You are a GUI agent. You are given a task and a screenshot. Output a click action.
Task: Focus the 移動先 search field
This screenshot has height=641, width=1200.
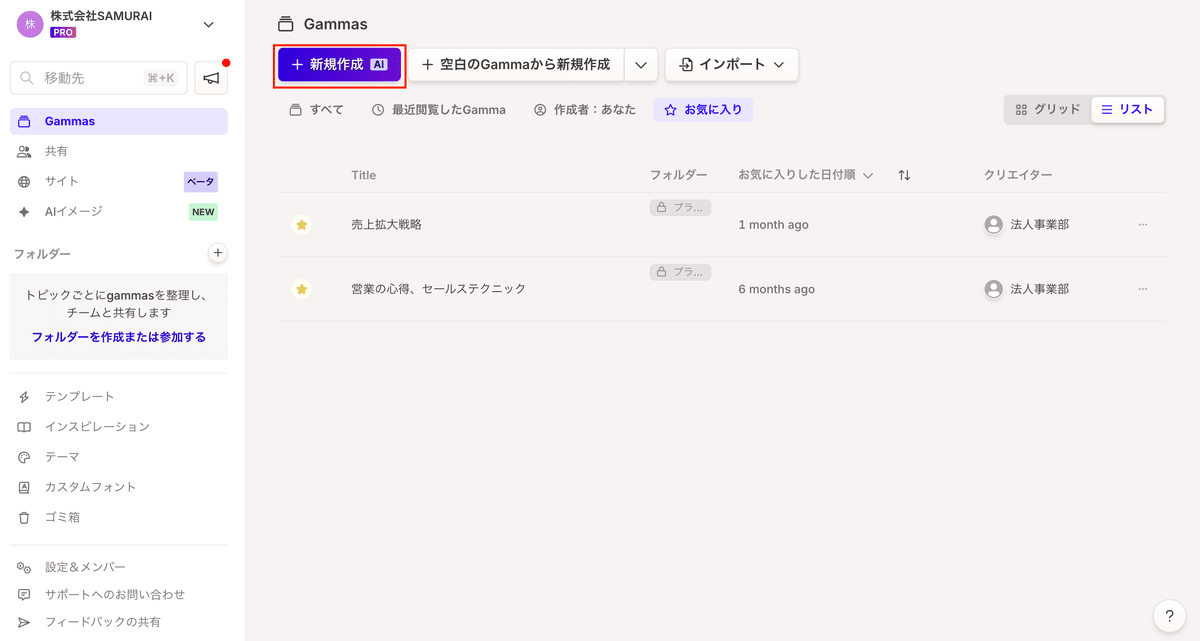click(x=99, y=78)
